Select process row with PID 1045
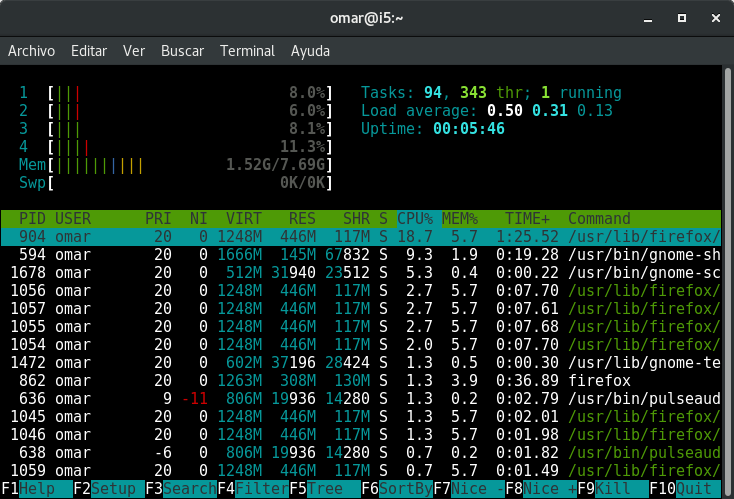This screenshot has height=499, width=734. coord(361,417)
